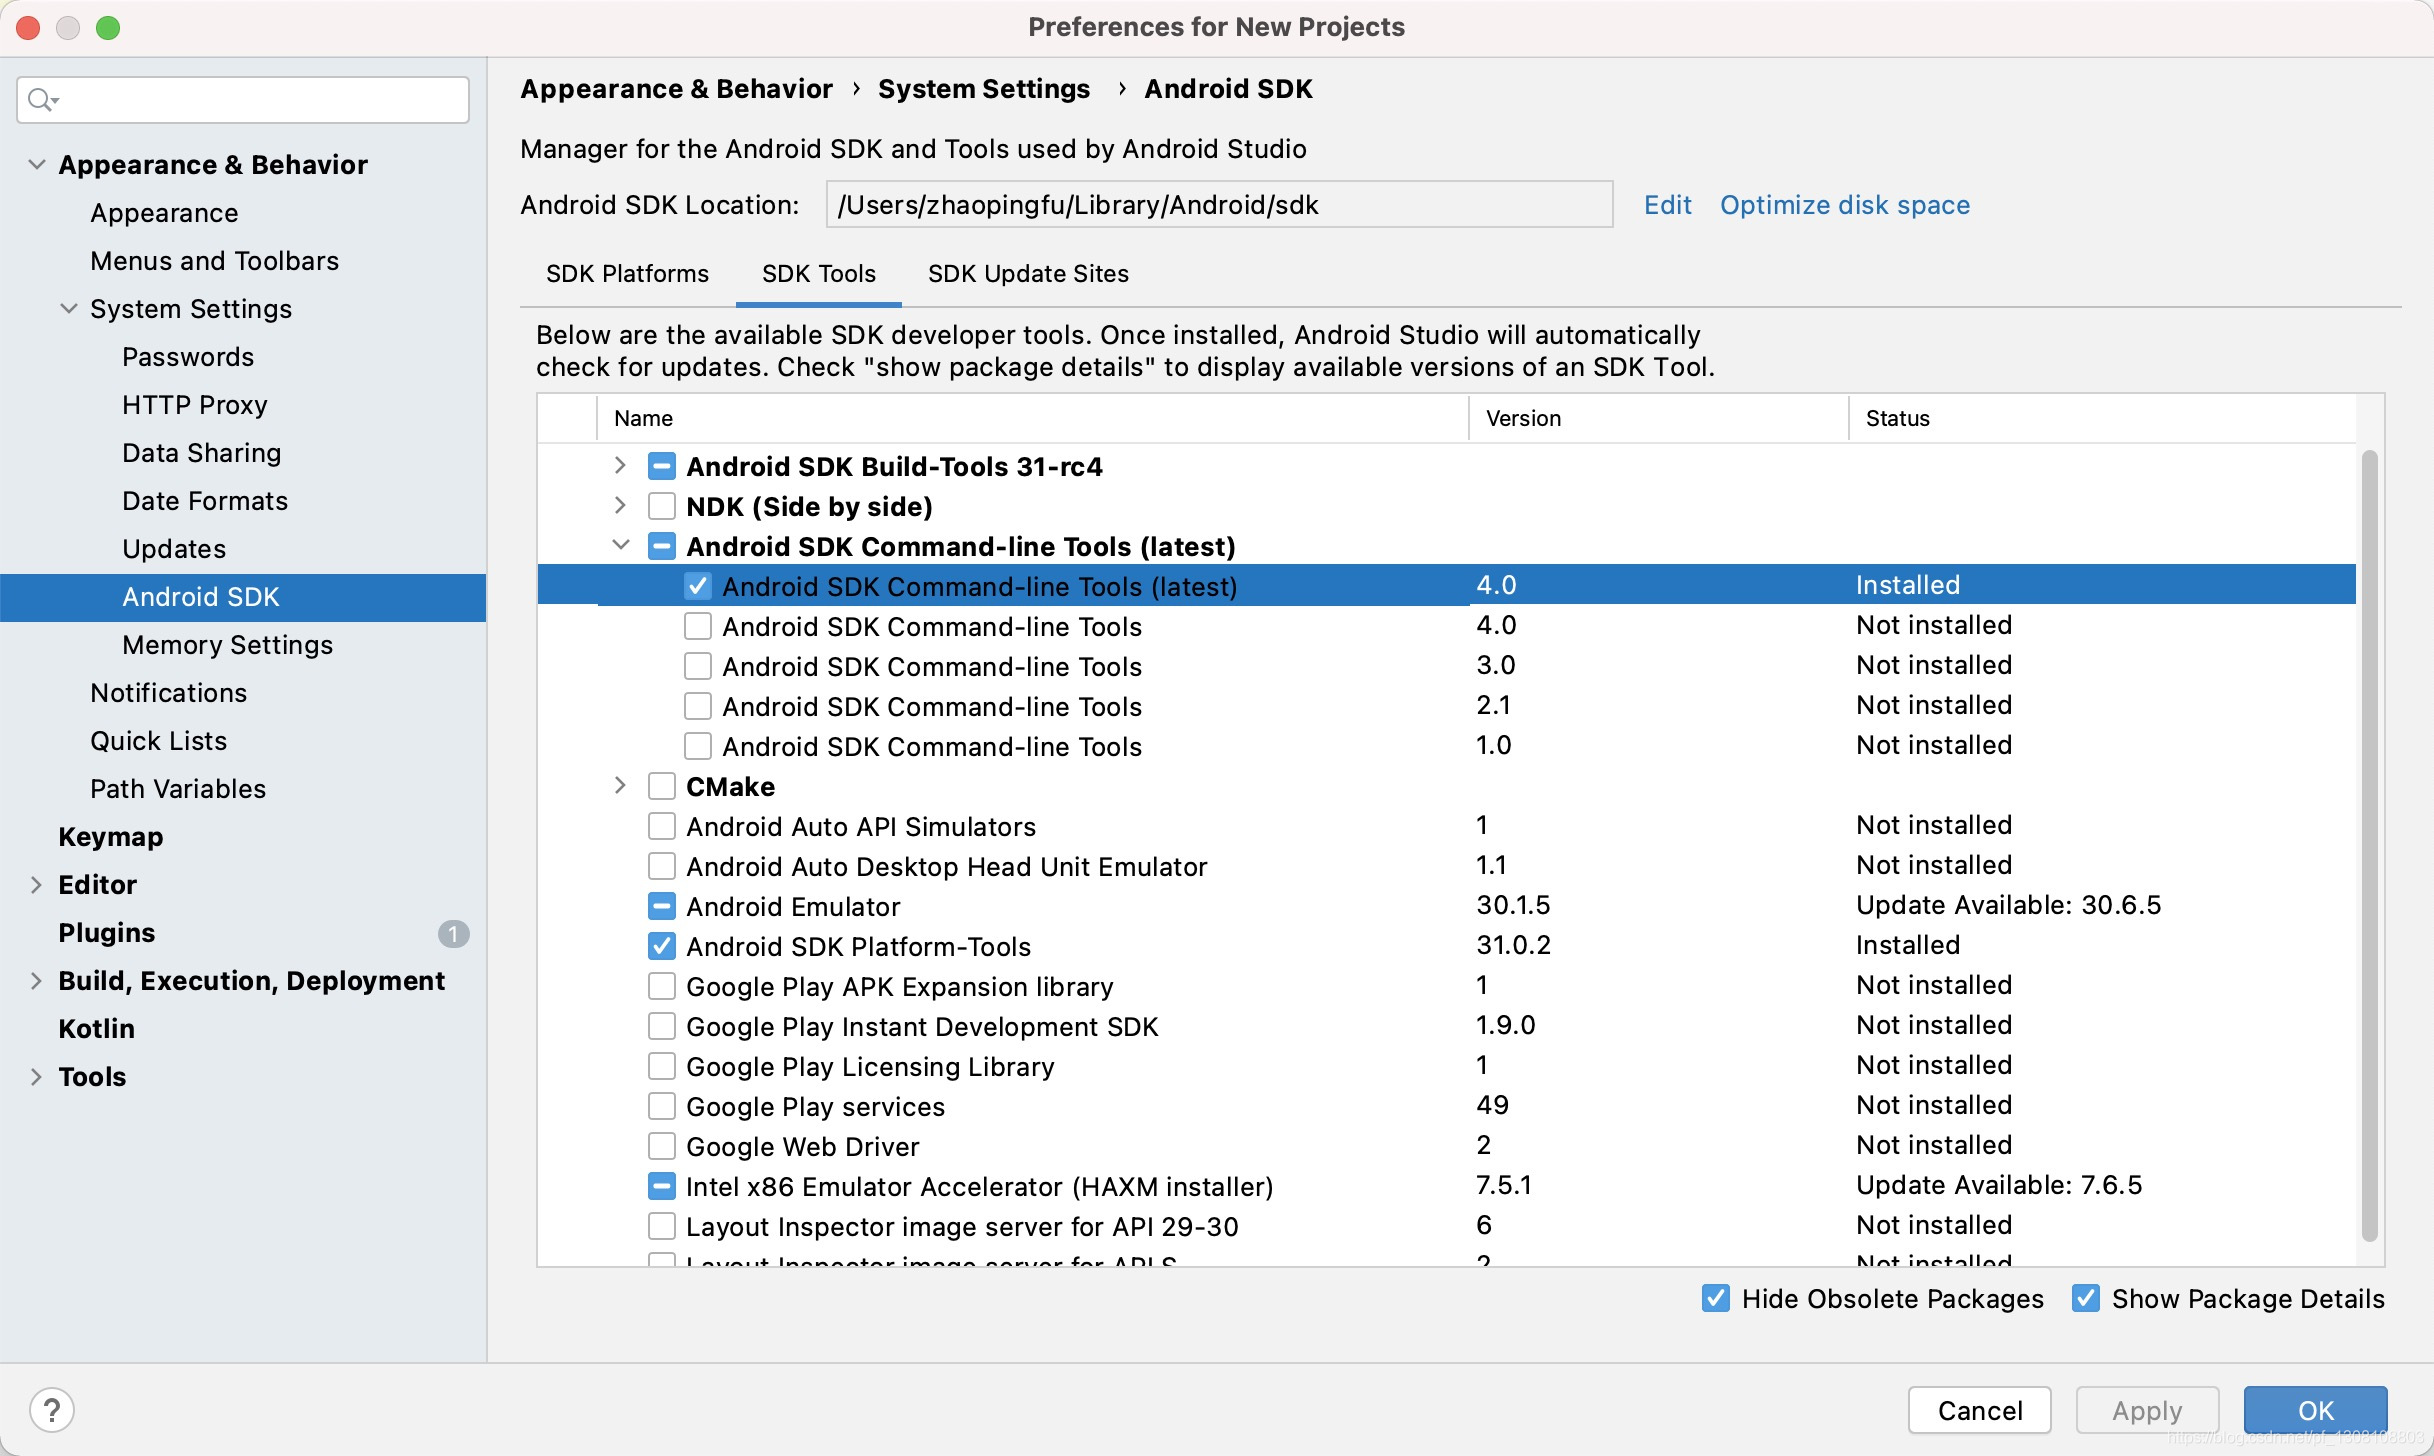The width and height of the screenshot is (2434, 1456).
Task: Click Optimize disk space link
Action: pos(1845,205)
